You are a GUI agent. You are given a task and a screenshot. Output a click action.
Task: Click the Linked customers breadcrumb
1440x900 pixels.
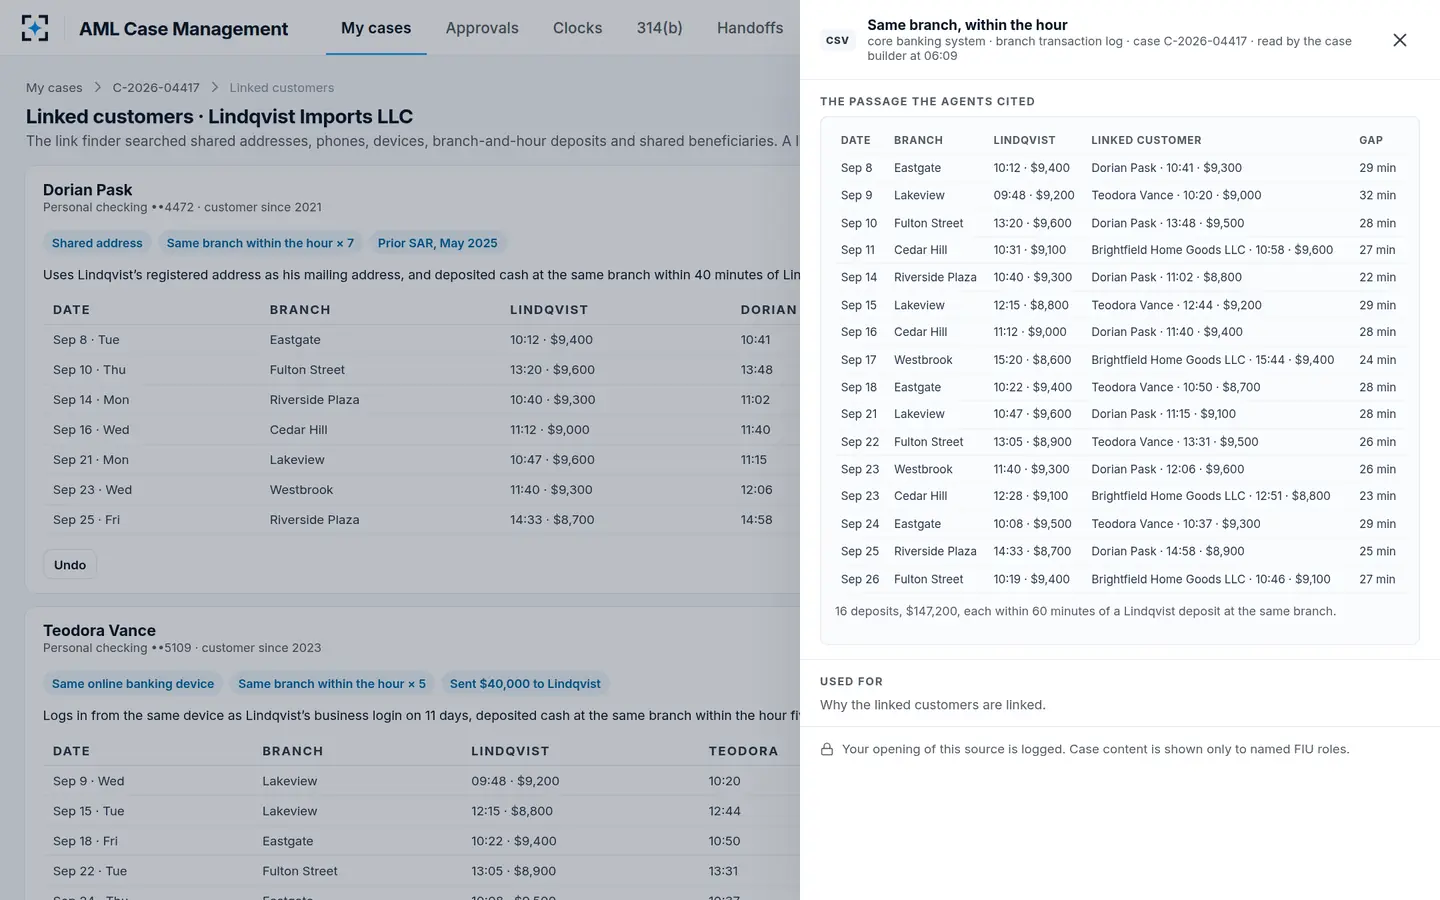click(282, 88)
